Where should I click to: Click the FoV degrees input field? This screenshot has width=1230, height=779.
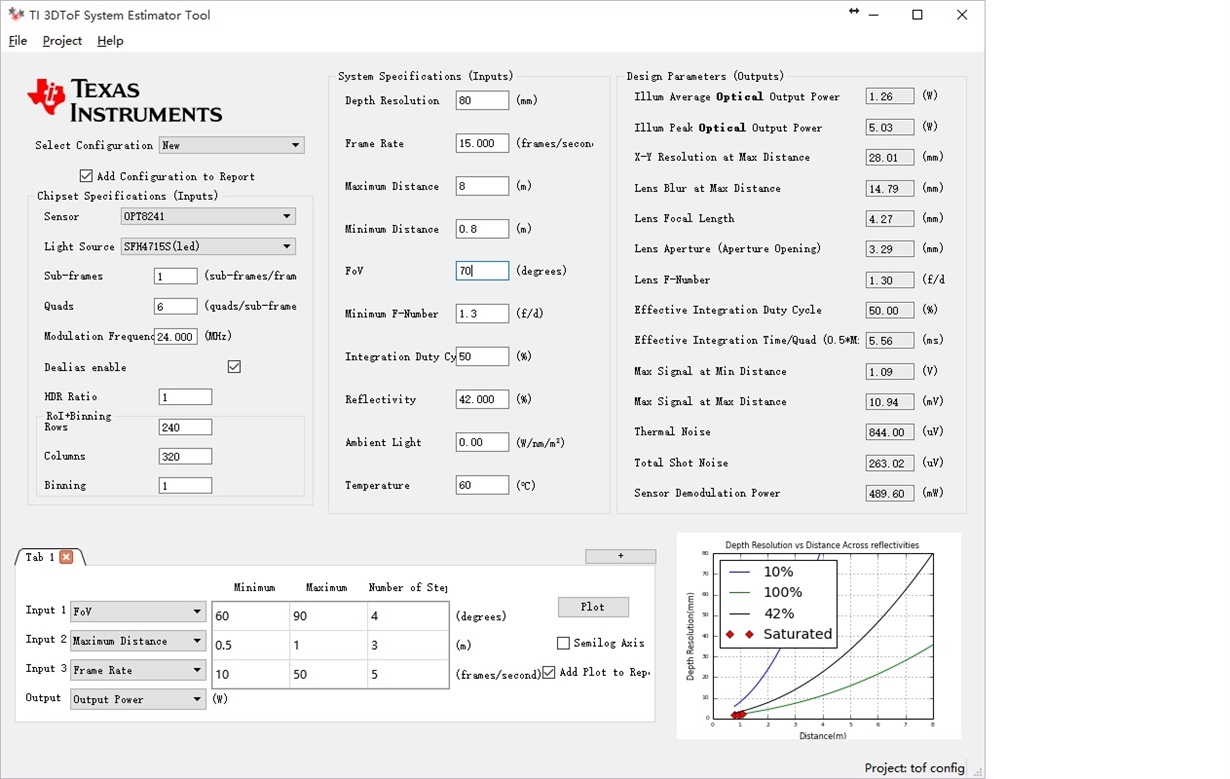(x=482, y=271)
